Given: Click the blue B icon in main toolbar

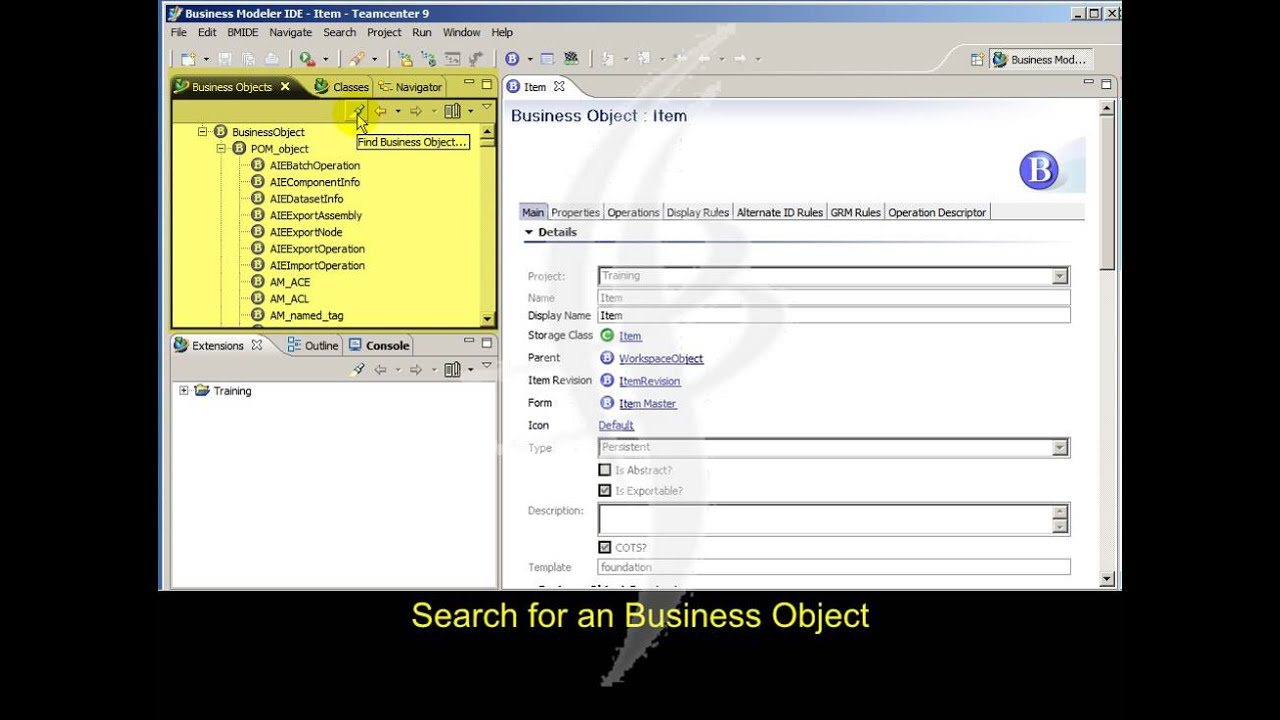Looking at the screenshot, I should tap(512, 59).
